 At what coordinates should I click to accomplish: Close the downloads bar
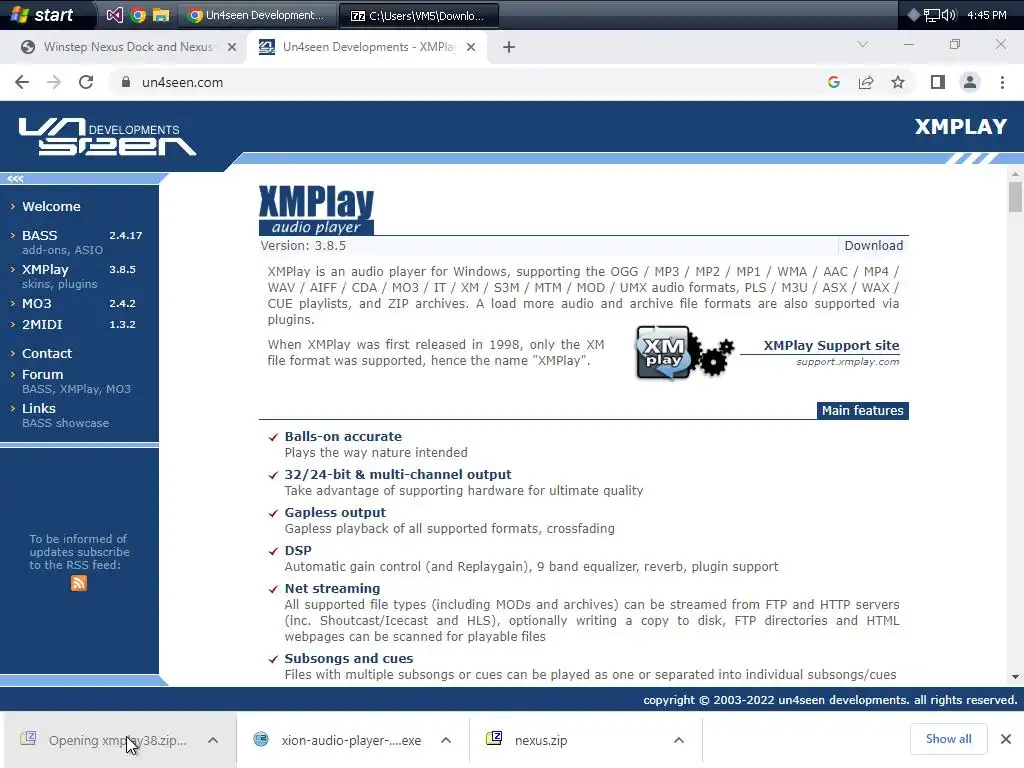[x=1006, y=739]
